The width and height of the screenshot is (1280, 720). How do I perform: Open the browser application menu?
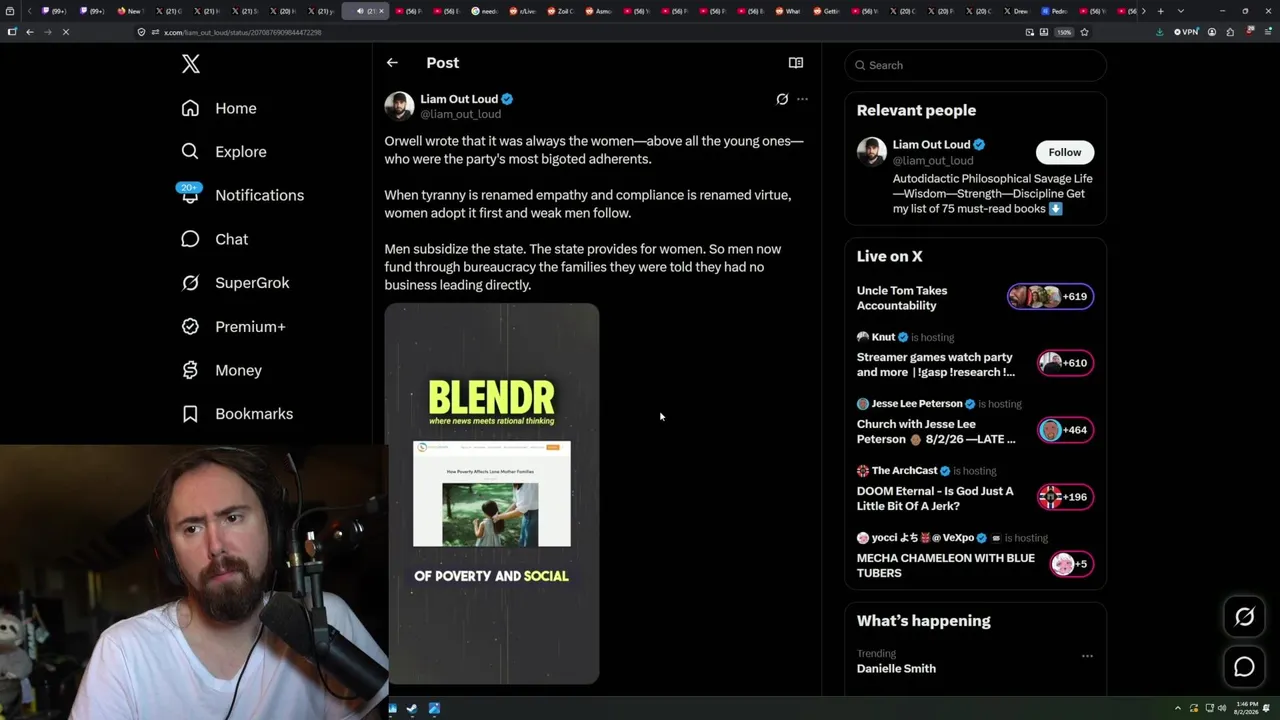1266,32
